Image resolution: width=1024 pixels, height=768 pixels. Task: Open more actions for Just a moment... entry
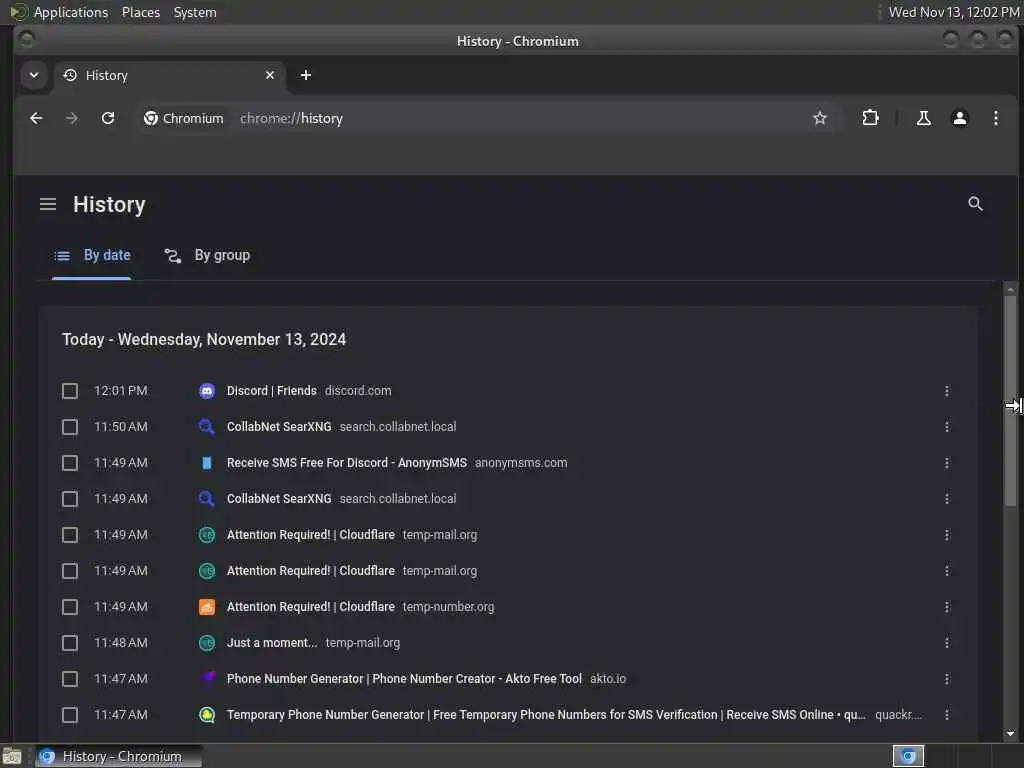946,643
